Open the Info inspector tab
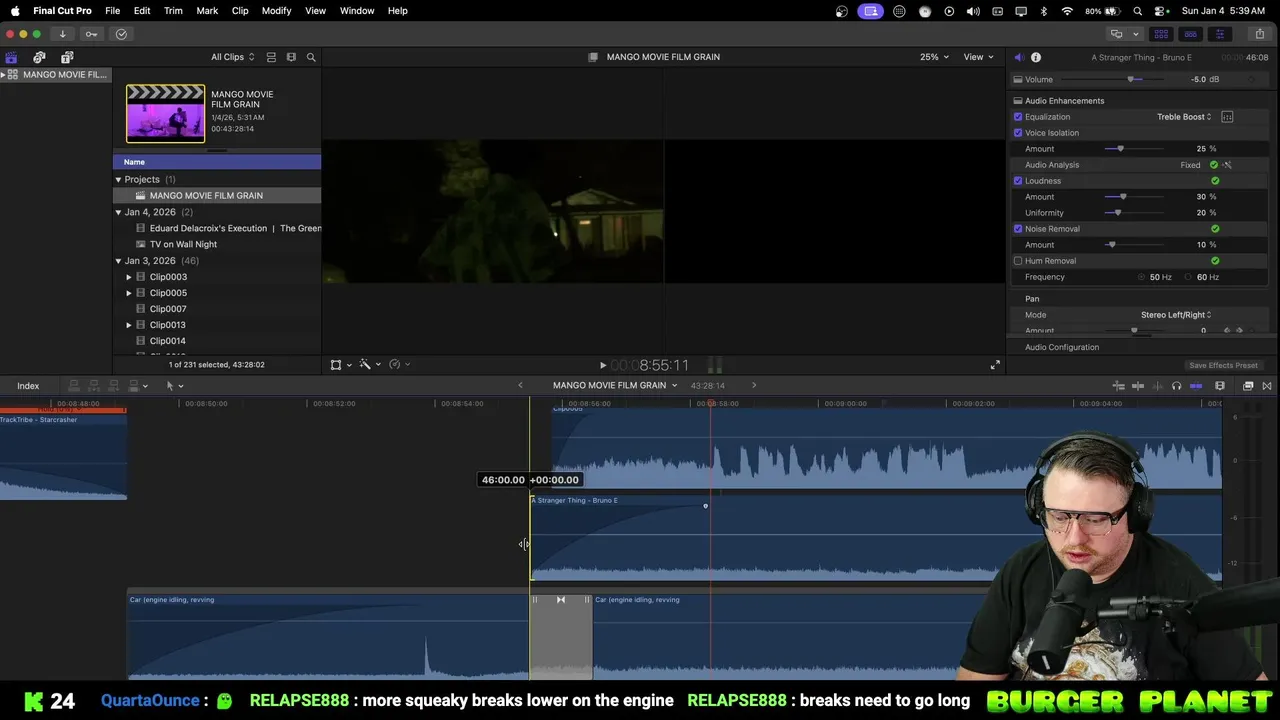Image resolution: width=1280 pixels, height=720 pixels. point(1036,57)
